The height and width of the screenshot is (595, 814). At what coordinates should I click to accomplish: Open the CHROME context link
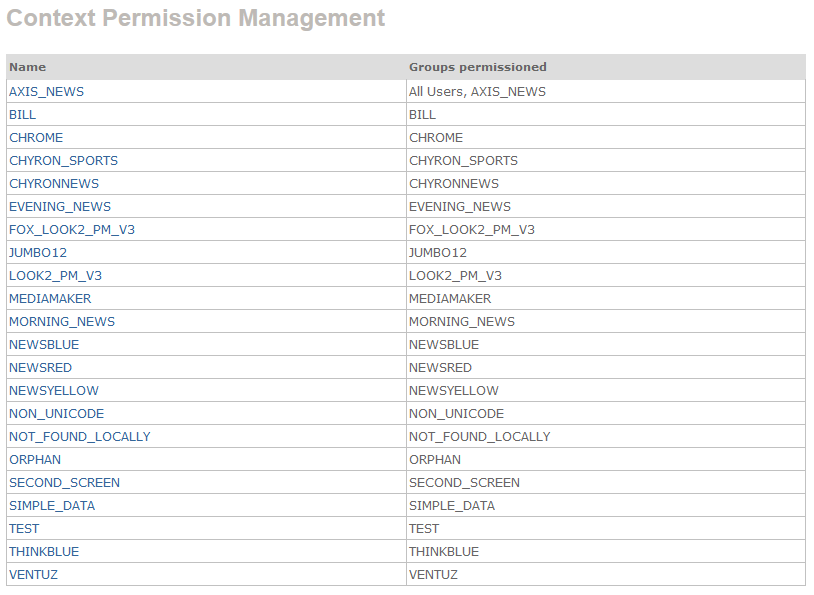click(x=36, y=137)
